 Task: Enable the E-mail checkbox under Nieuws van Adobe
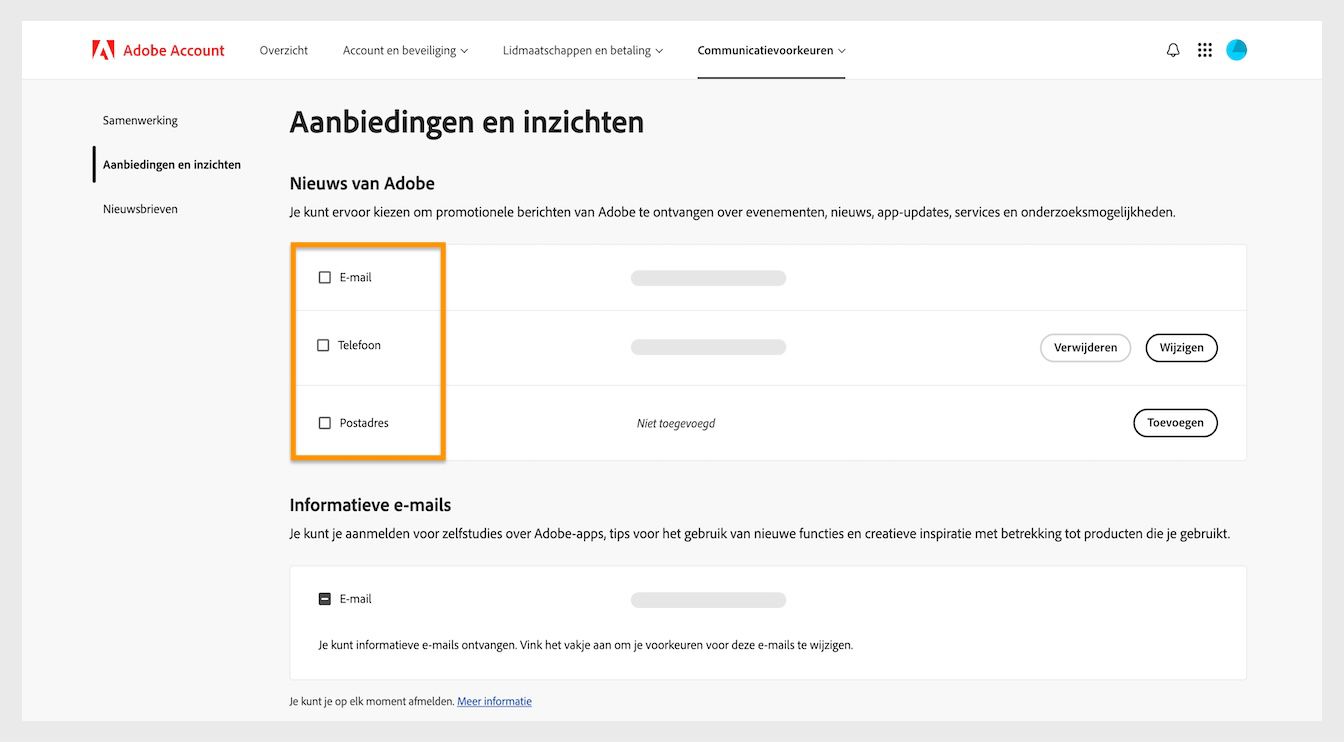[x=324, y=277]
